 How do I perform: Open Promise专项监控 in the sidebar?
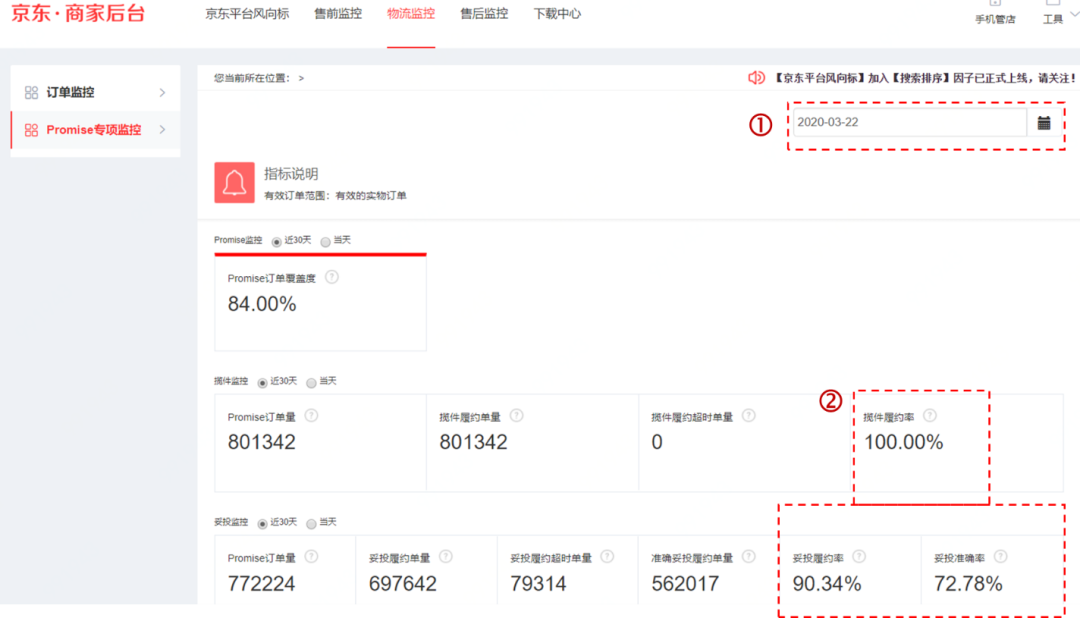(x=96, y=130)
